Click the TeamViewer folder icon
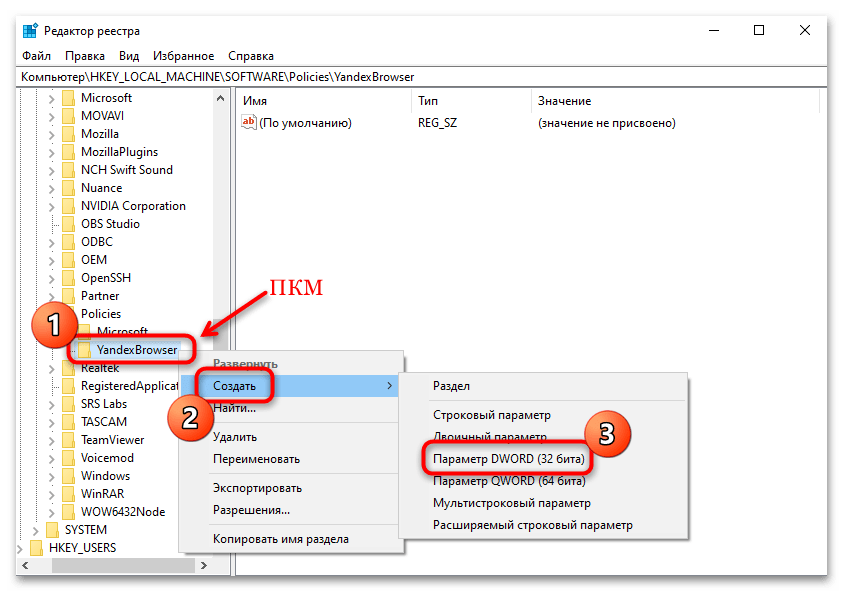This screenshot has width=843, height=592. point(68,440)
